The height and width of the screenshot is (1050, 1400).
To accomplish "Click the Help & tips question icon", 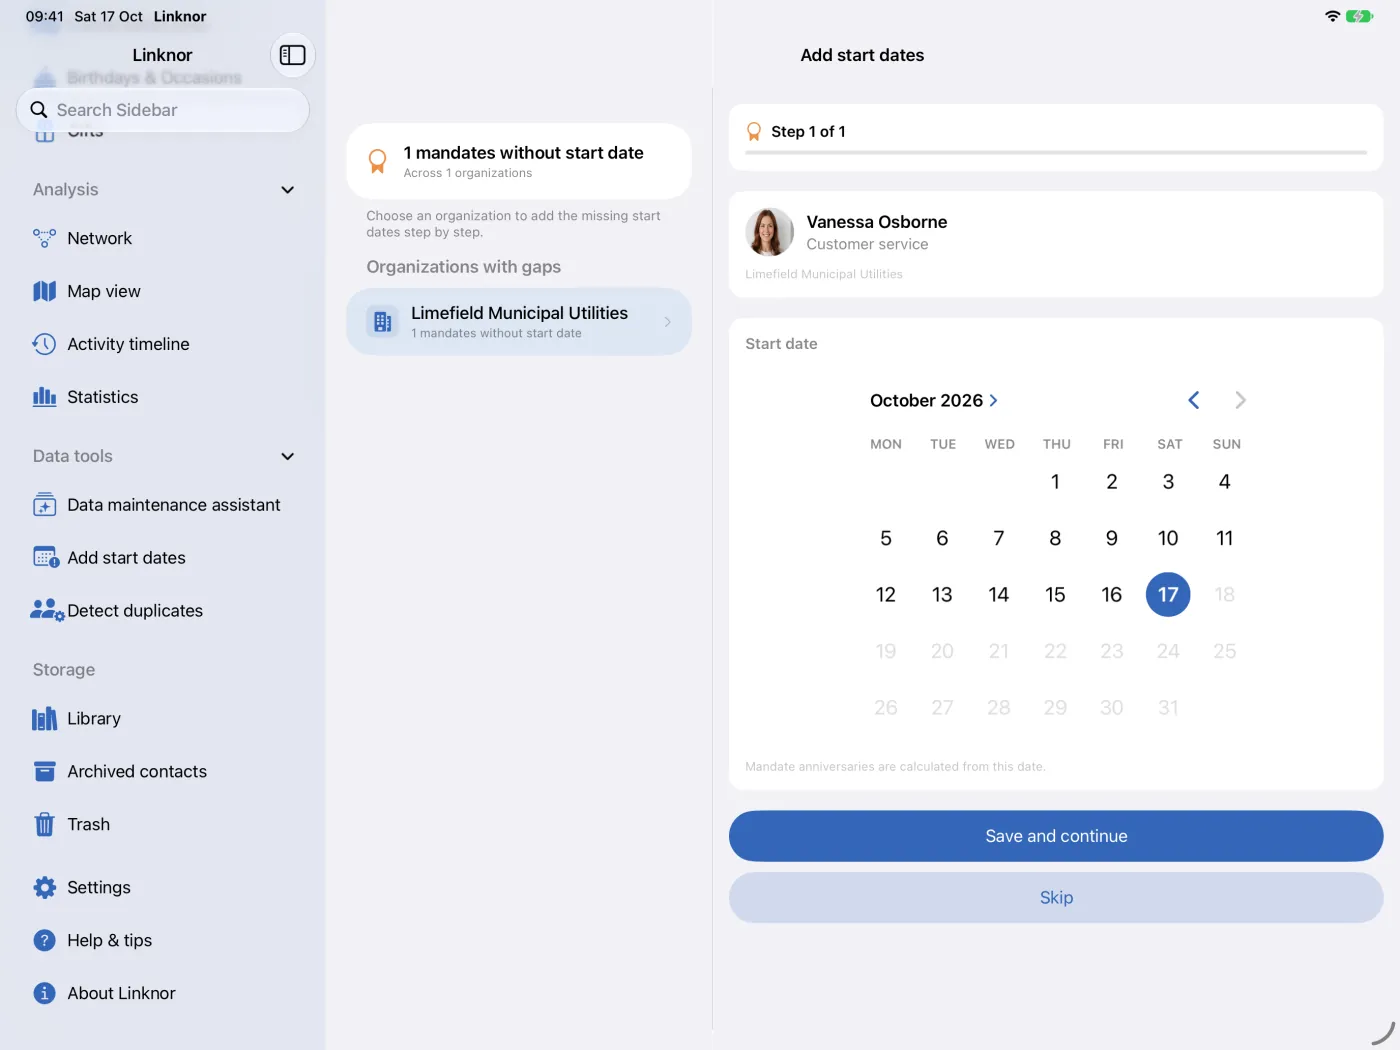I will click(44, 941).
